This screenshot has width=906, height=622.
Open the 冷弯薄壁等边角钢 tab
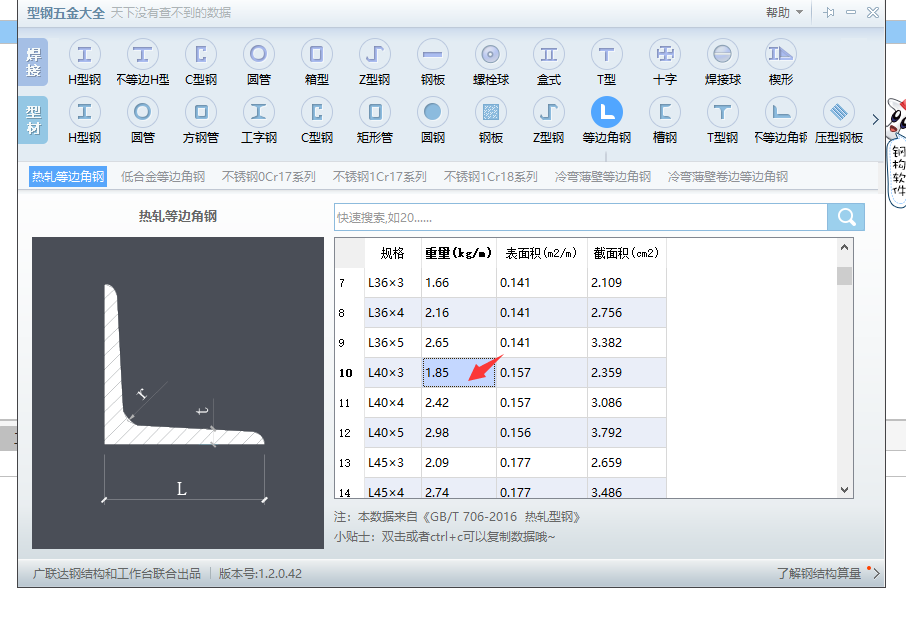pyautogui.click(x=603, y=176)
